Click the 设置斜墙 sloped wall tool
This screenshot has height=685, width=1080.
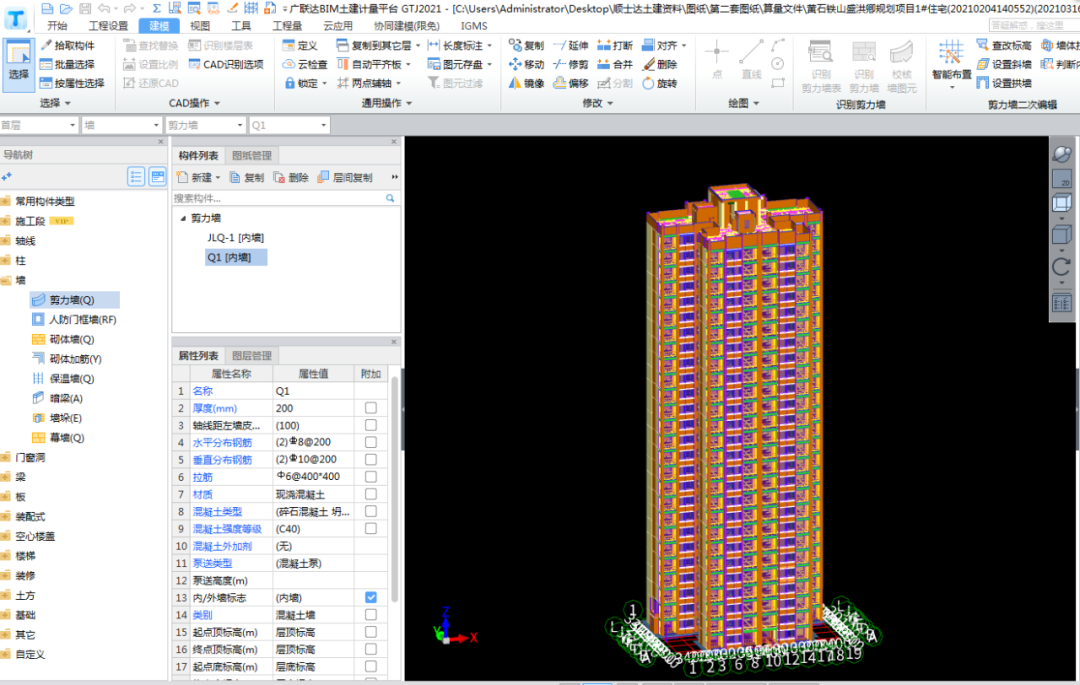tap(1004, 64)
